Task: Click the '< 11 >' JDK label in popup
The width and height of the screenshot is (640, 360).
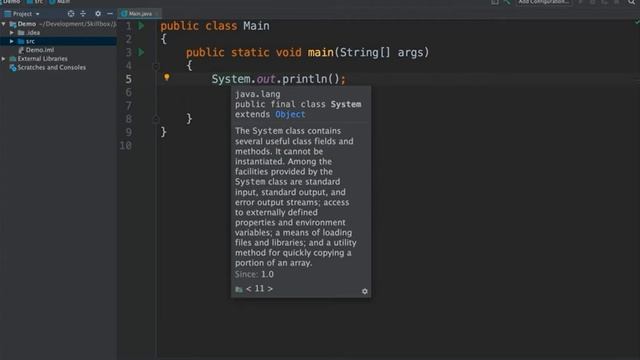Action: [259, 289]
